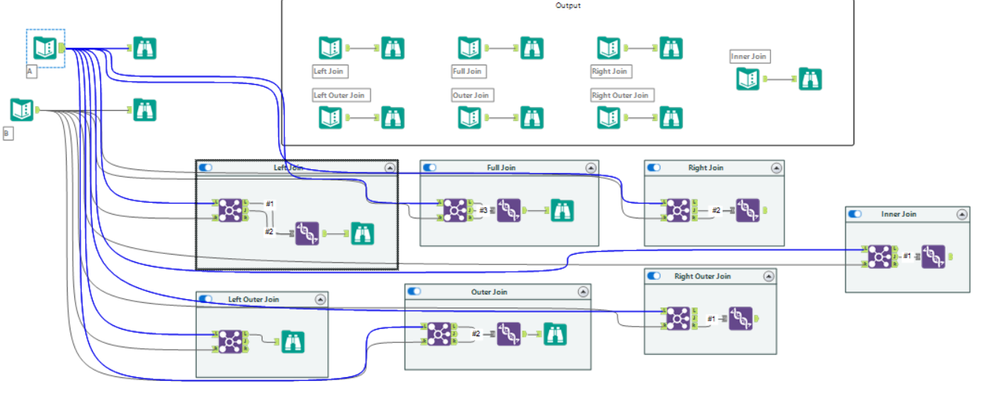Click the Right Join comment label in Output

[611, 71]
